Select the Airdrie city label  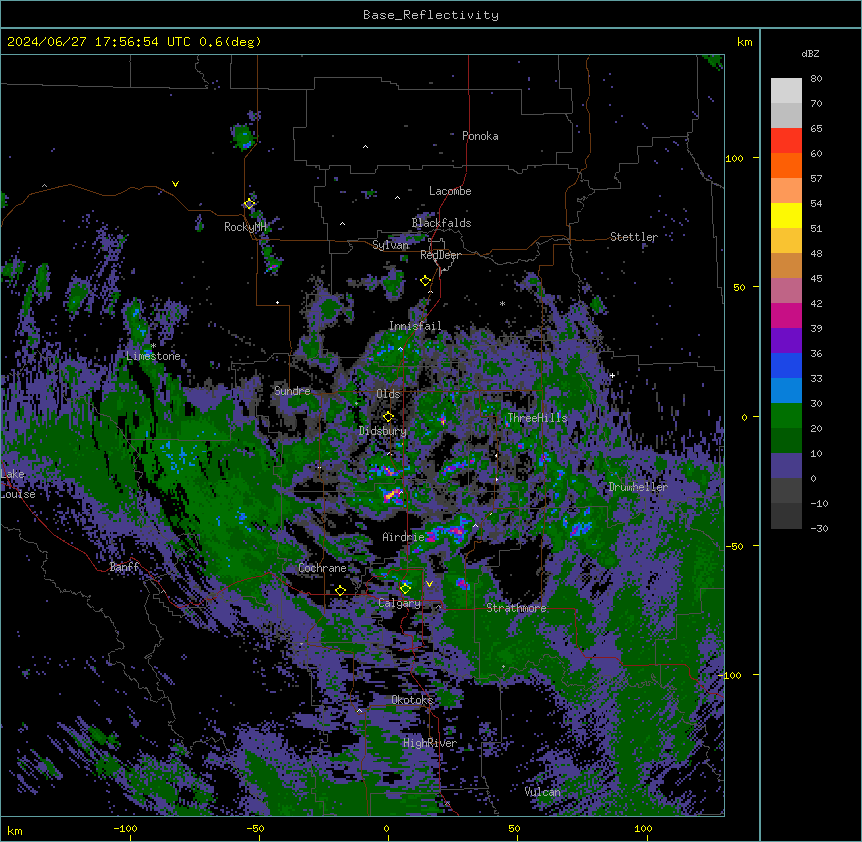tap(403, 537)
